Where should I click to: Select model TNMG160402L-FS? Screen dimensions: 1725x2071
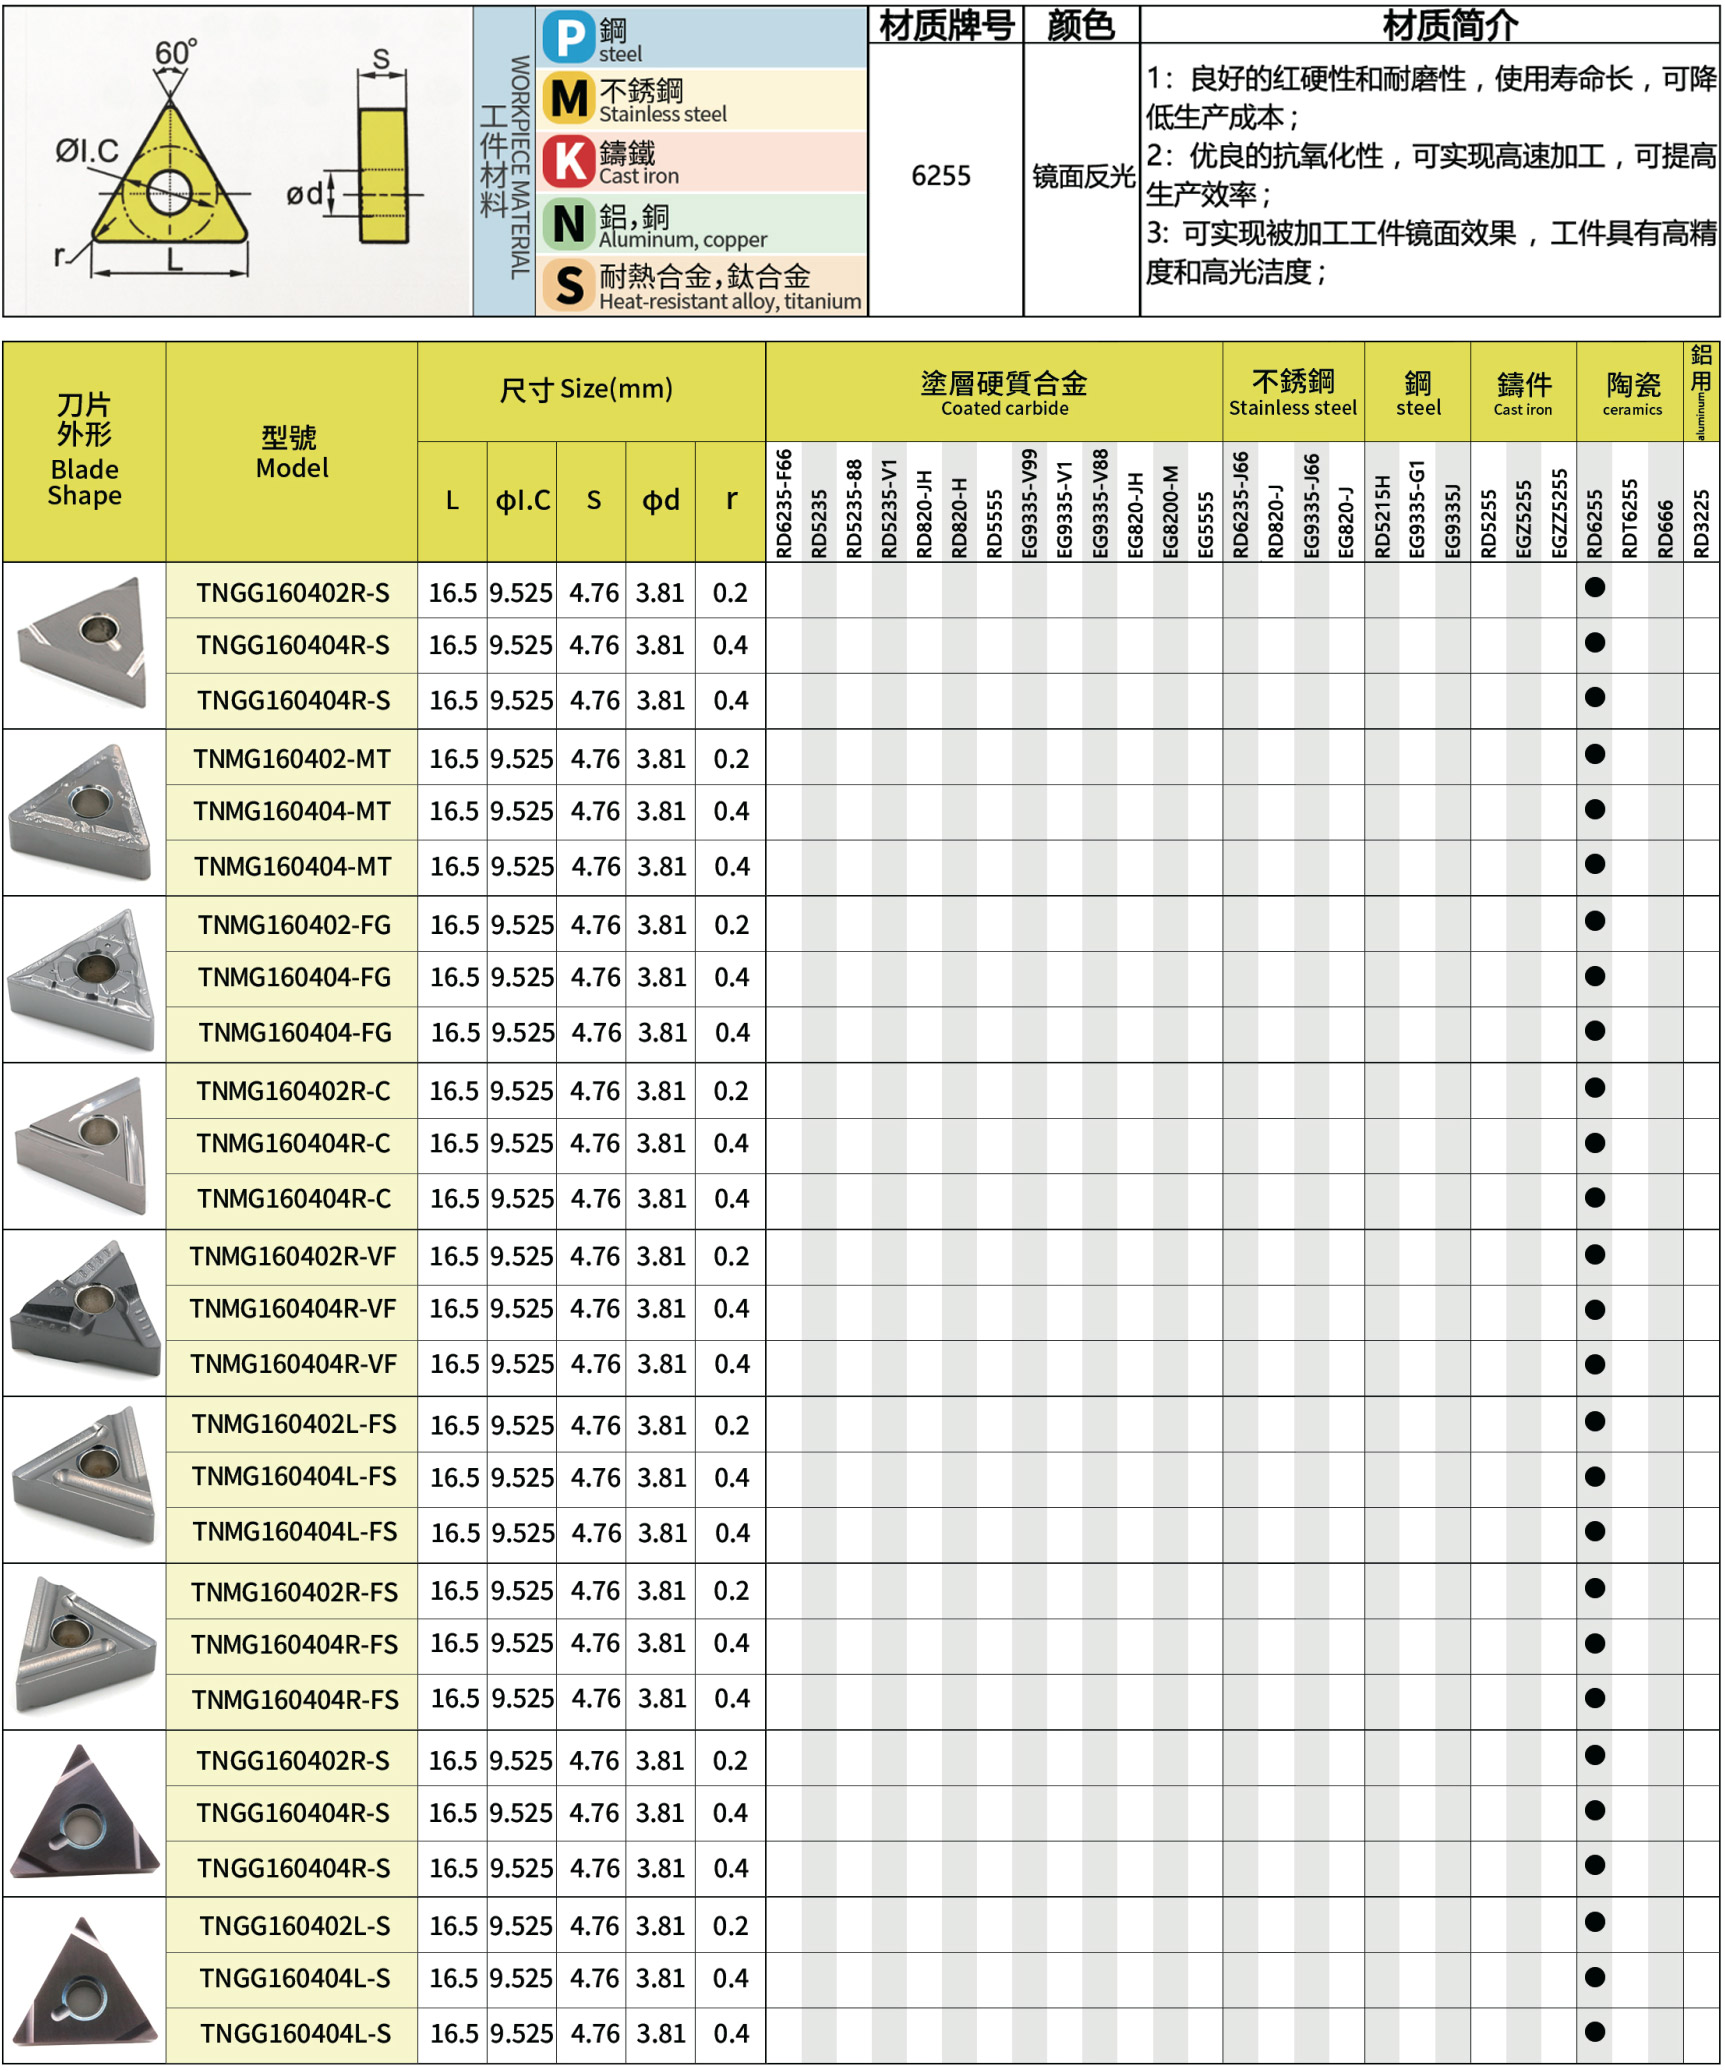(293, 1424)
